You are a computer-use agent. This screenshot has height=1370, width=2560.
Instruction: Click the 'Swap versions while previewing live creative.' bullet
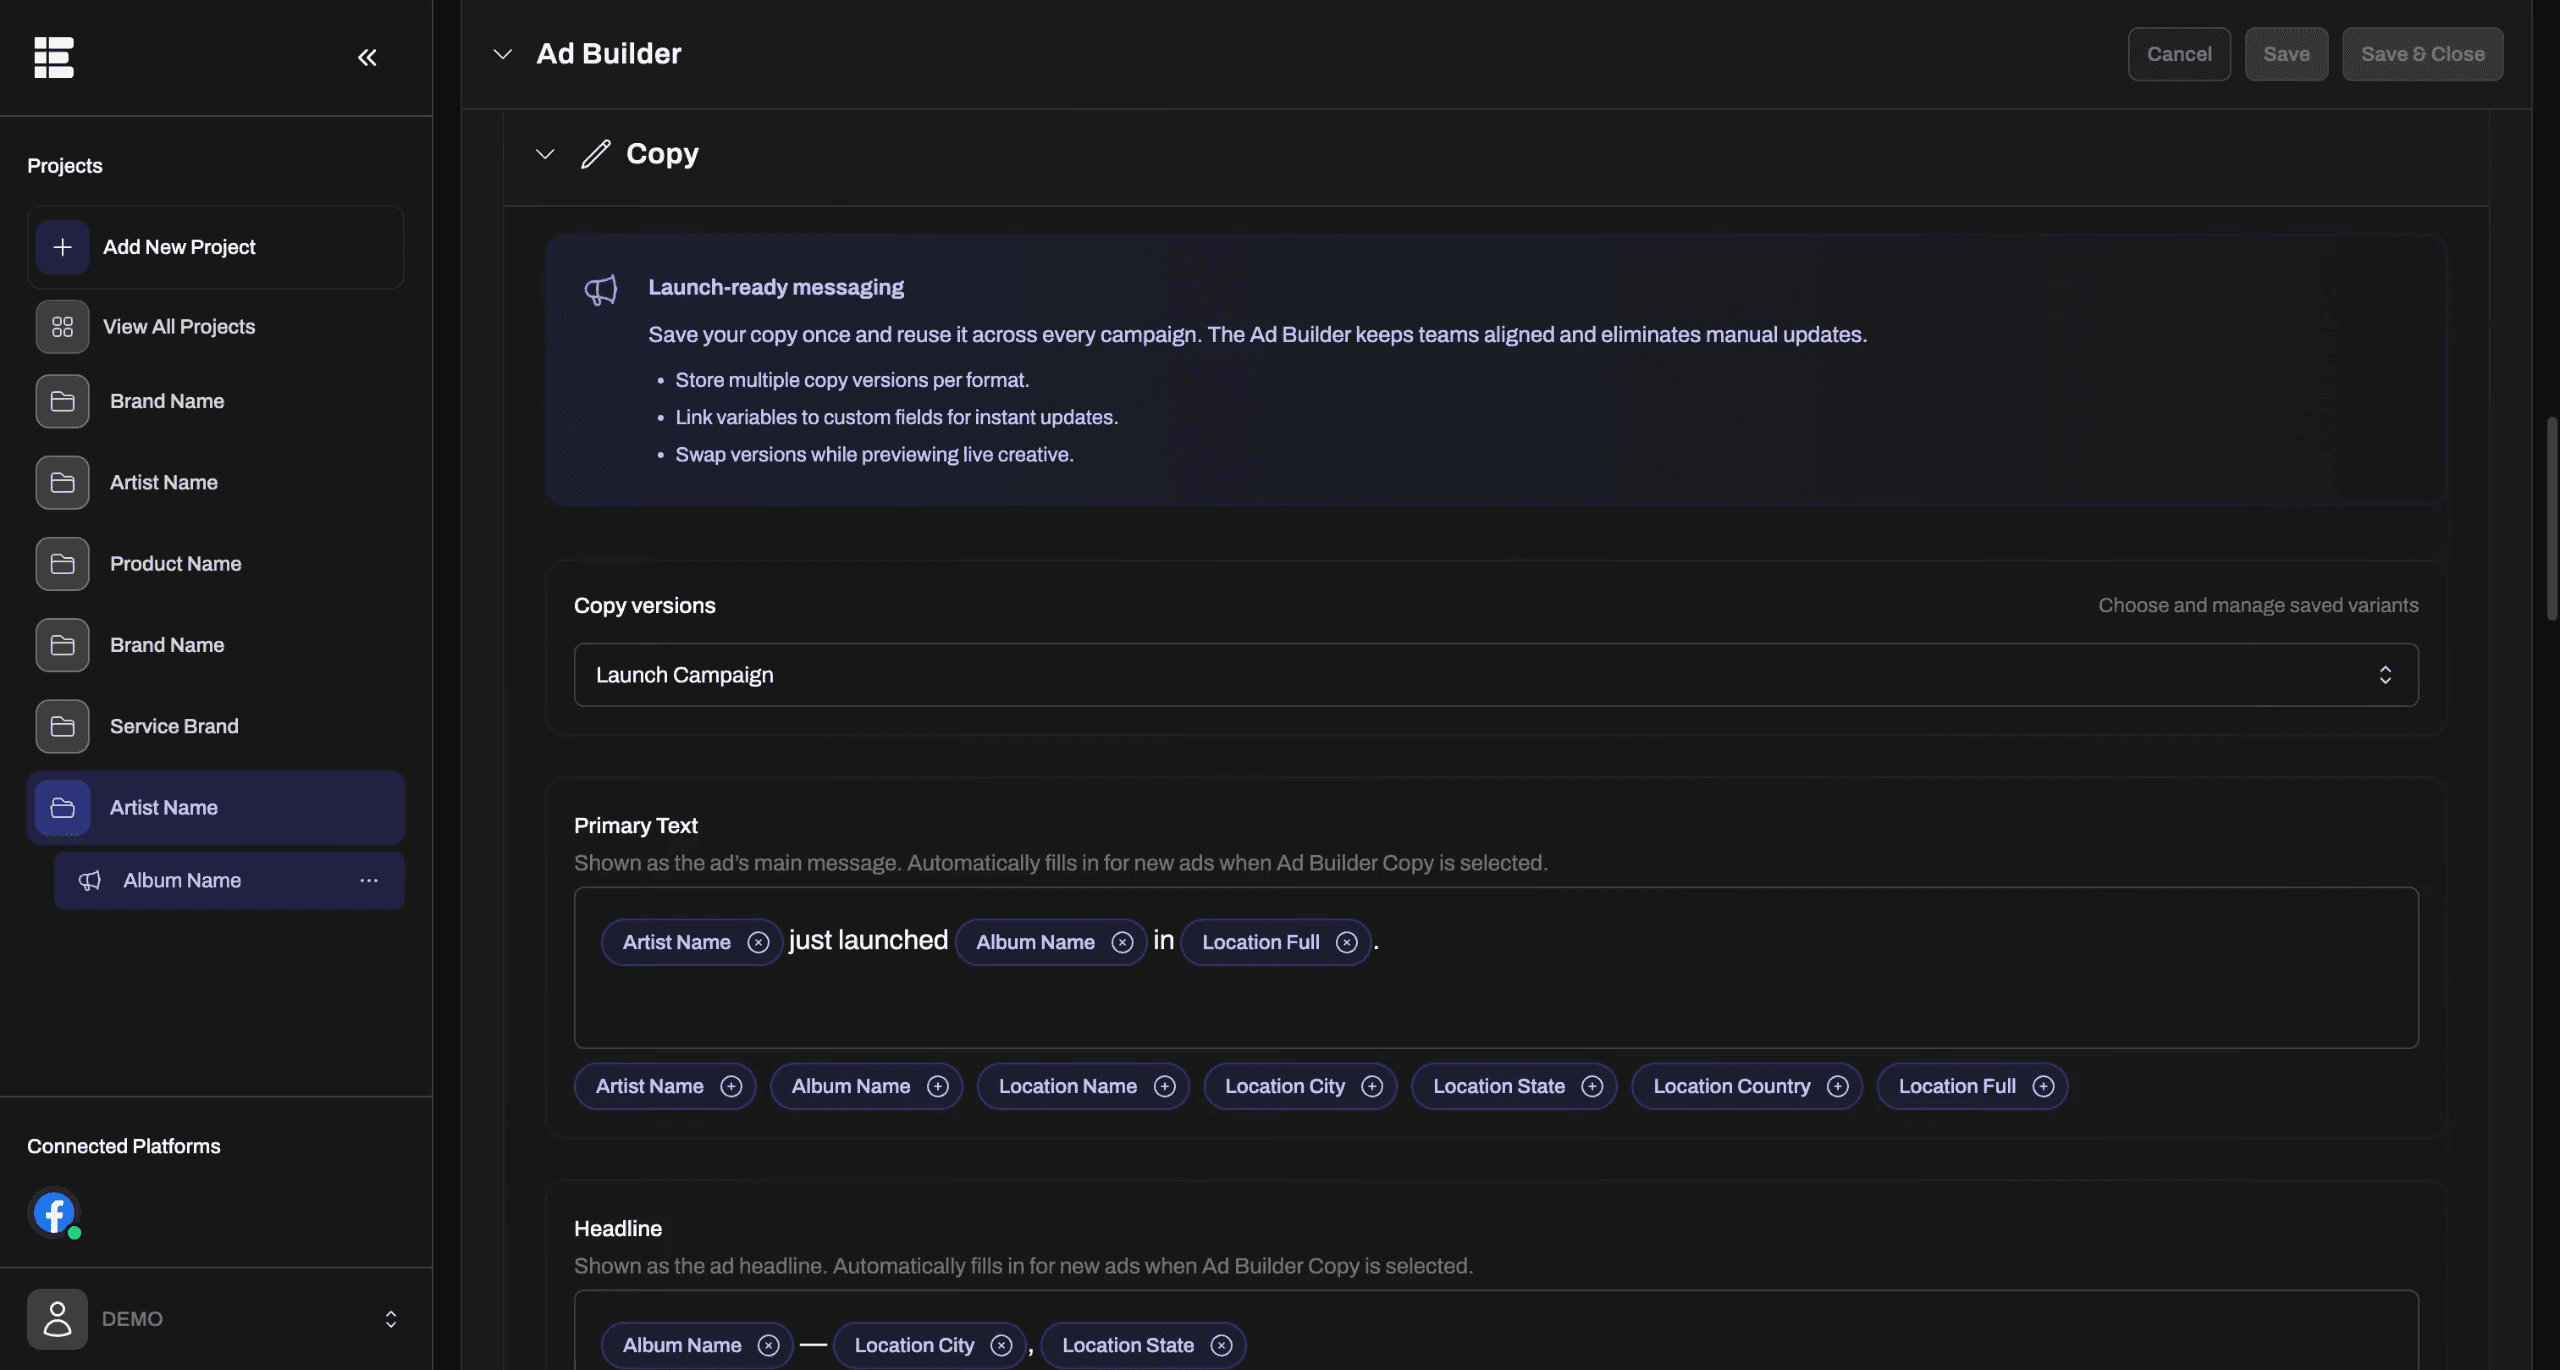[x=874, y=454]
